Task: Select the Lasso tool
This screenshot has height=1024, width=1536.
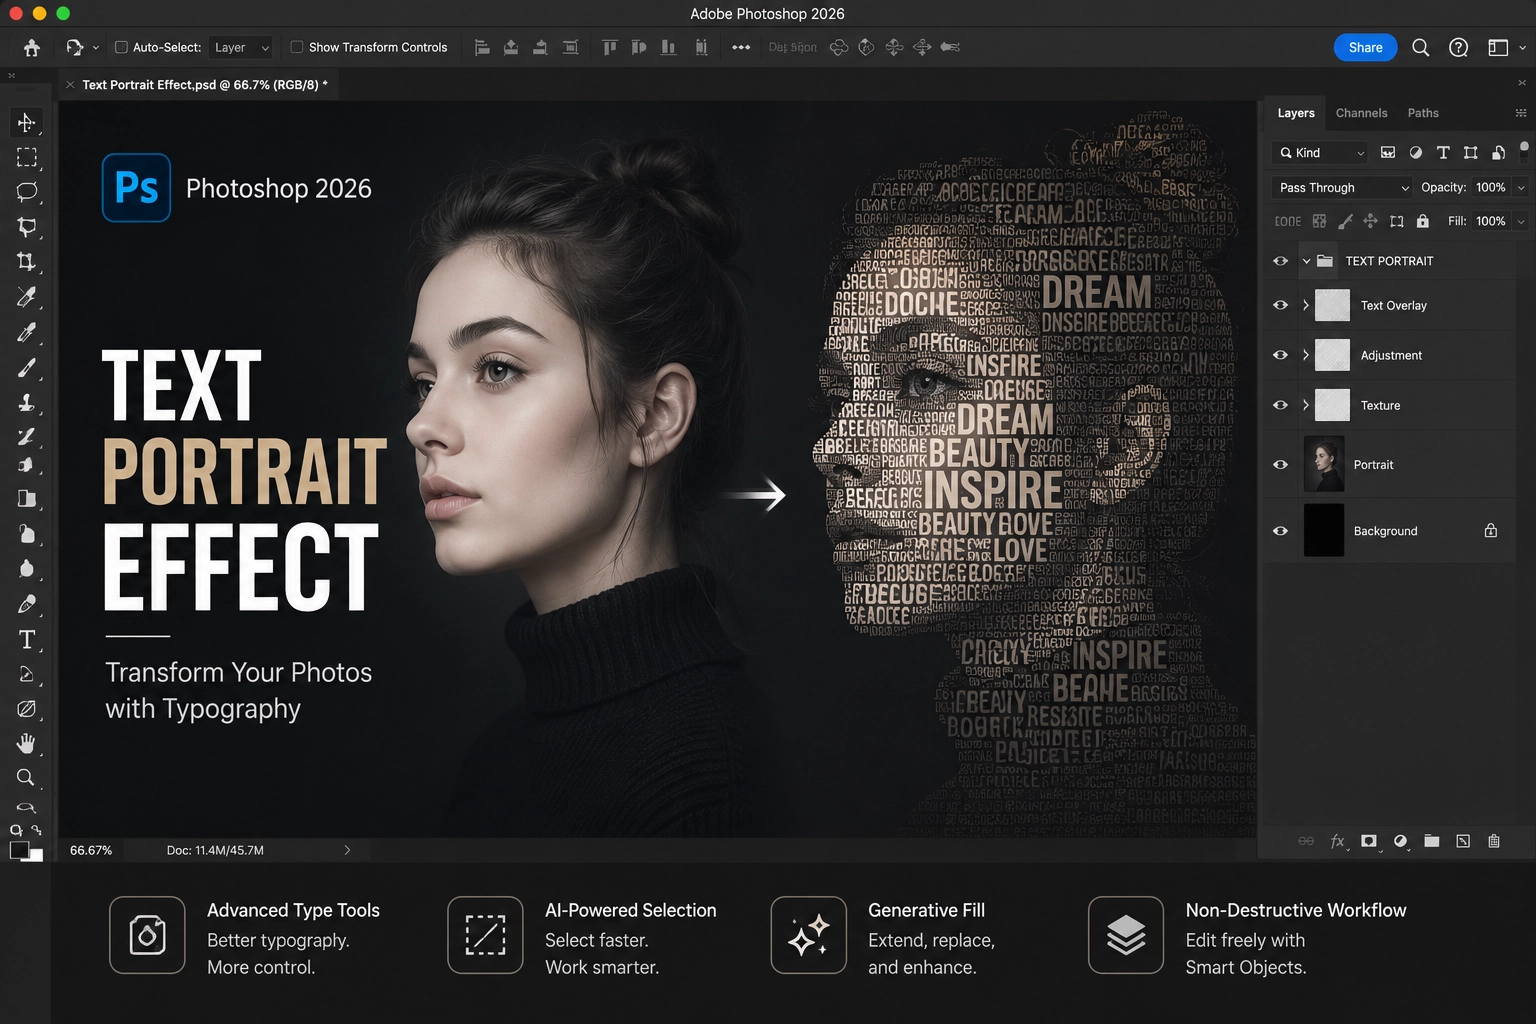Action: (x=26, y=192)
